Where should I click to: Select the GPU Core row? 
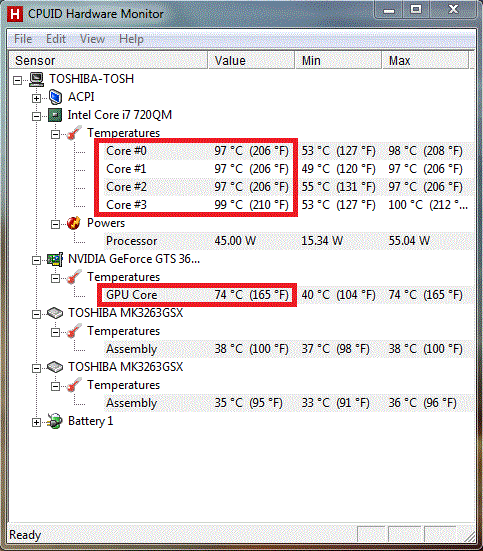289,295
